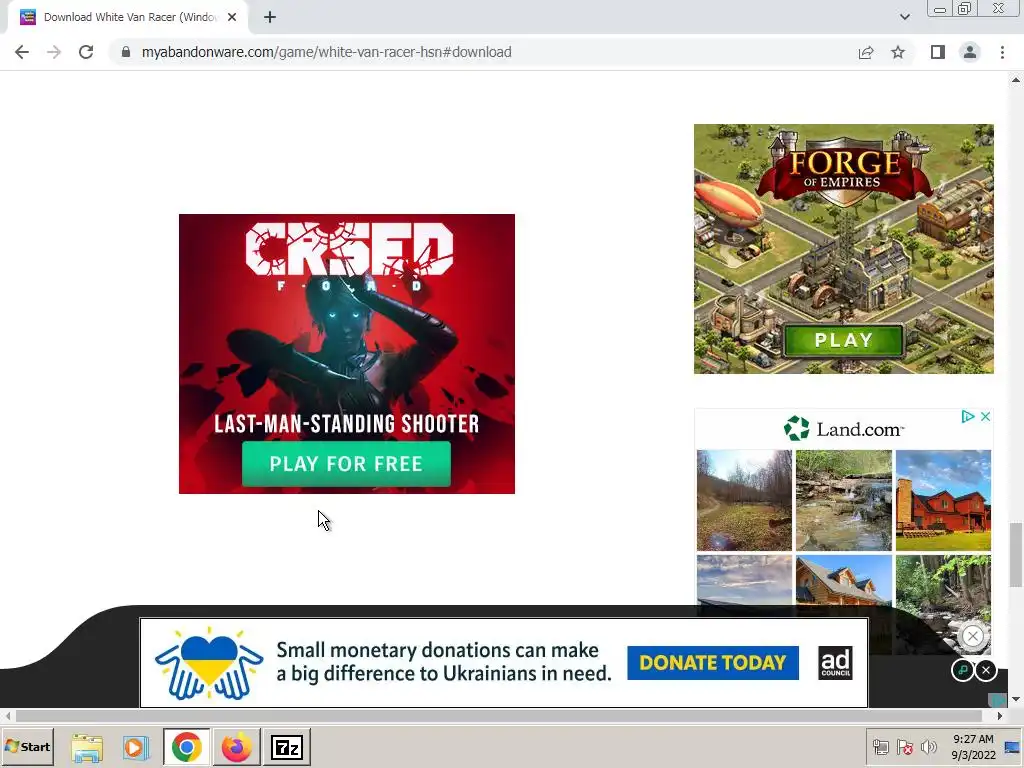Click the vertical scrollbar thumb

click(x=1016, y=555)
